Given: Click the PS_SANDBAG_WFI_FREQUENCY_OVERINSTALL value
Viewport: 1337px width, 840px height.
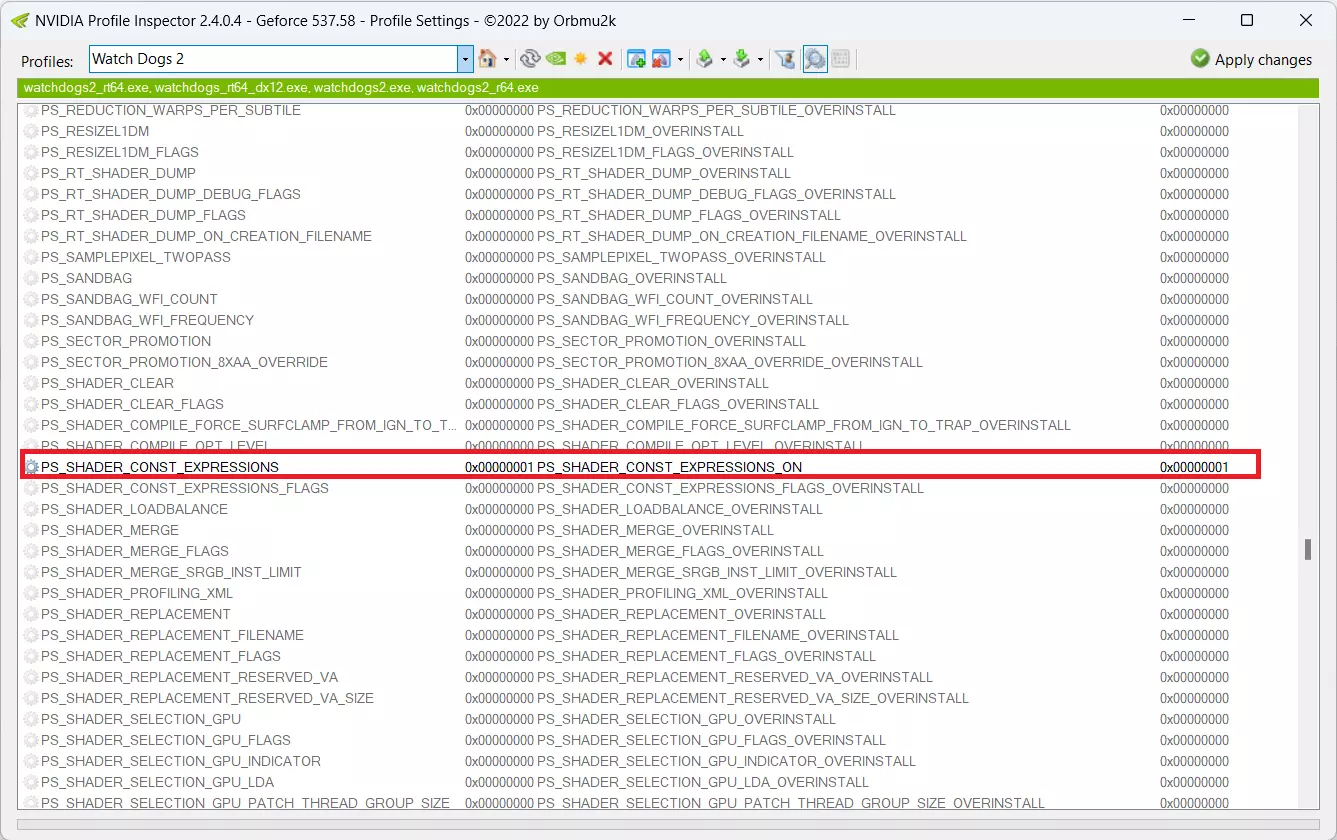Looking at the screenshot, I should point(693,320).
